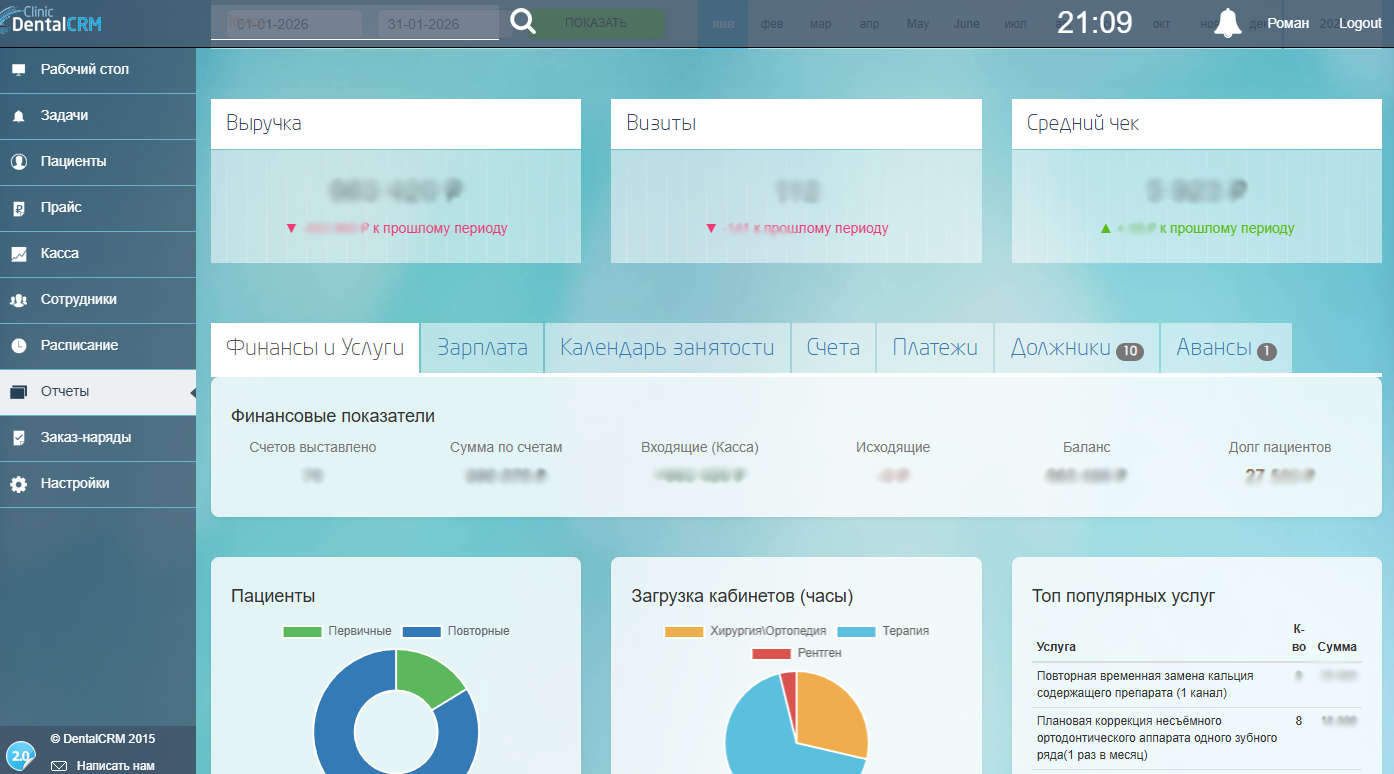1394x774 pixels.
Task: Click the Сотрудники group icon
Action: pyautogui.click(x=18, y=300)
